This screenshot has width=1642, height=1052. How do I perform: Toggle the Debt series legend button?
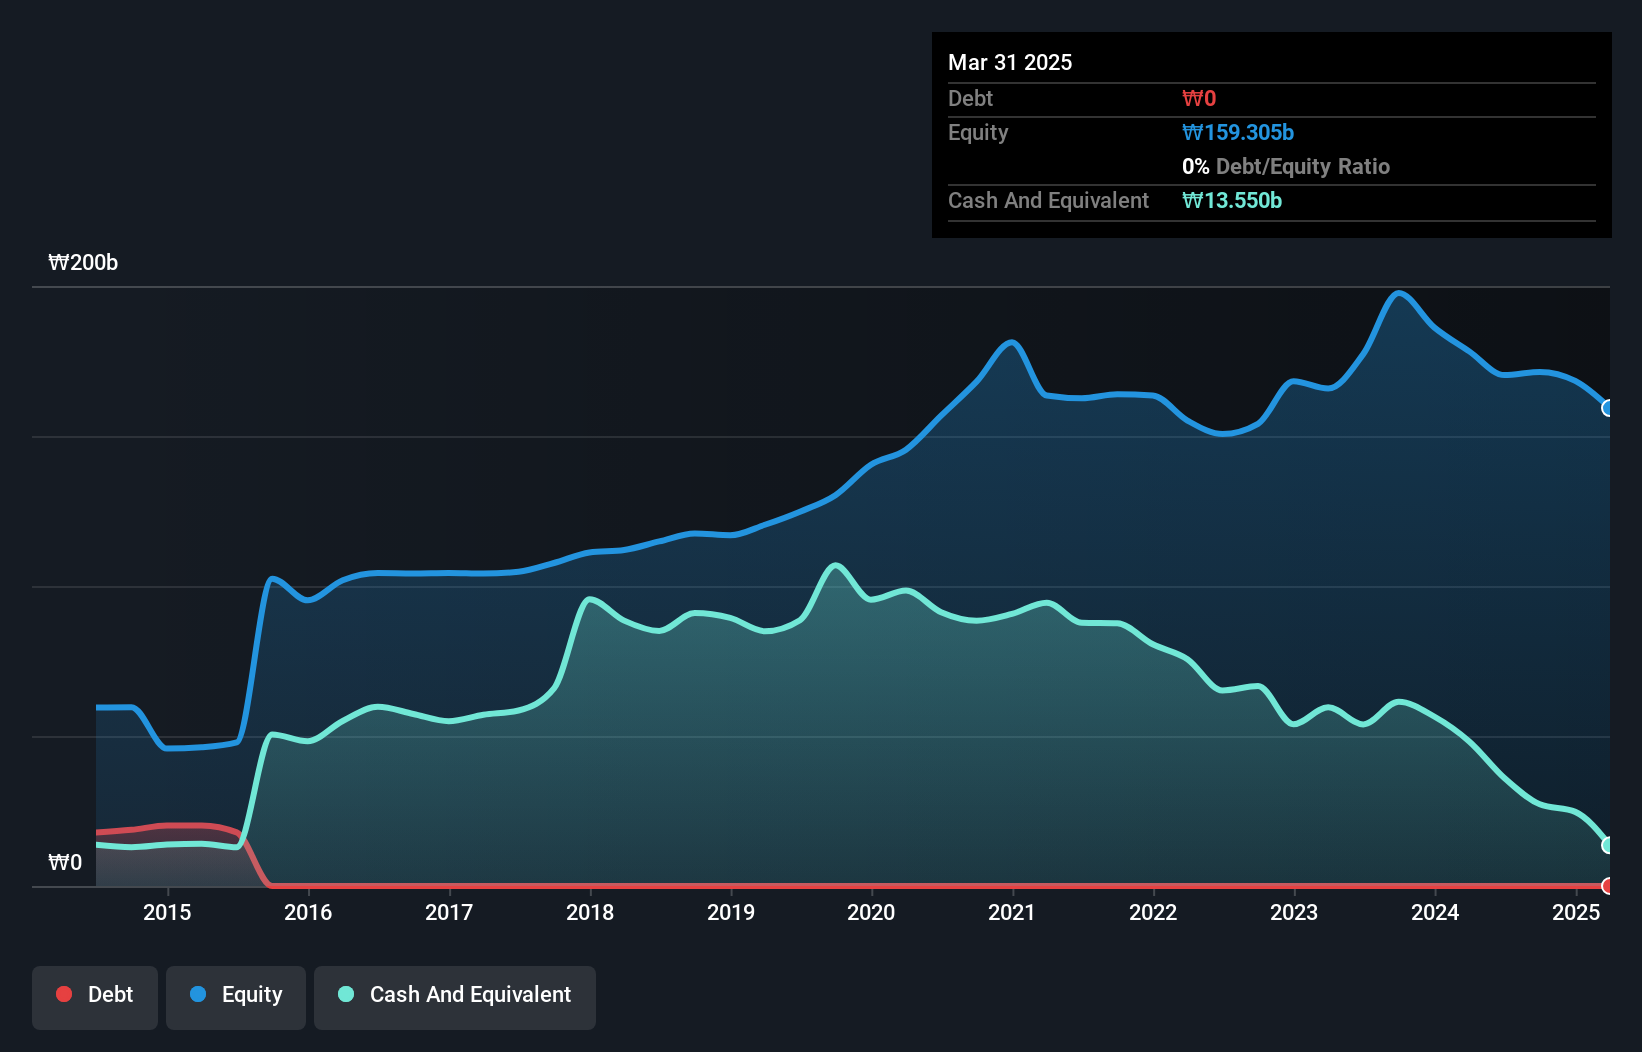[x=95, y=997]
